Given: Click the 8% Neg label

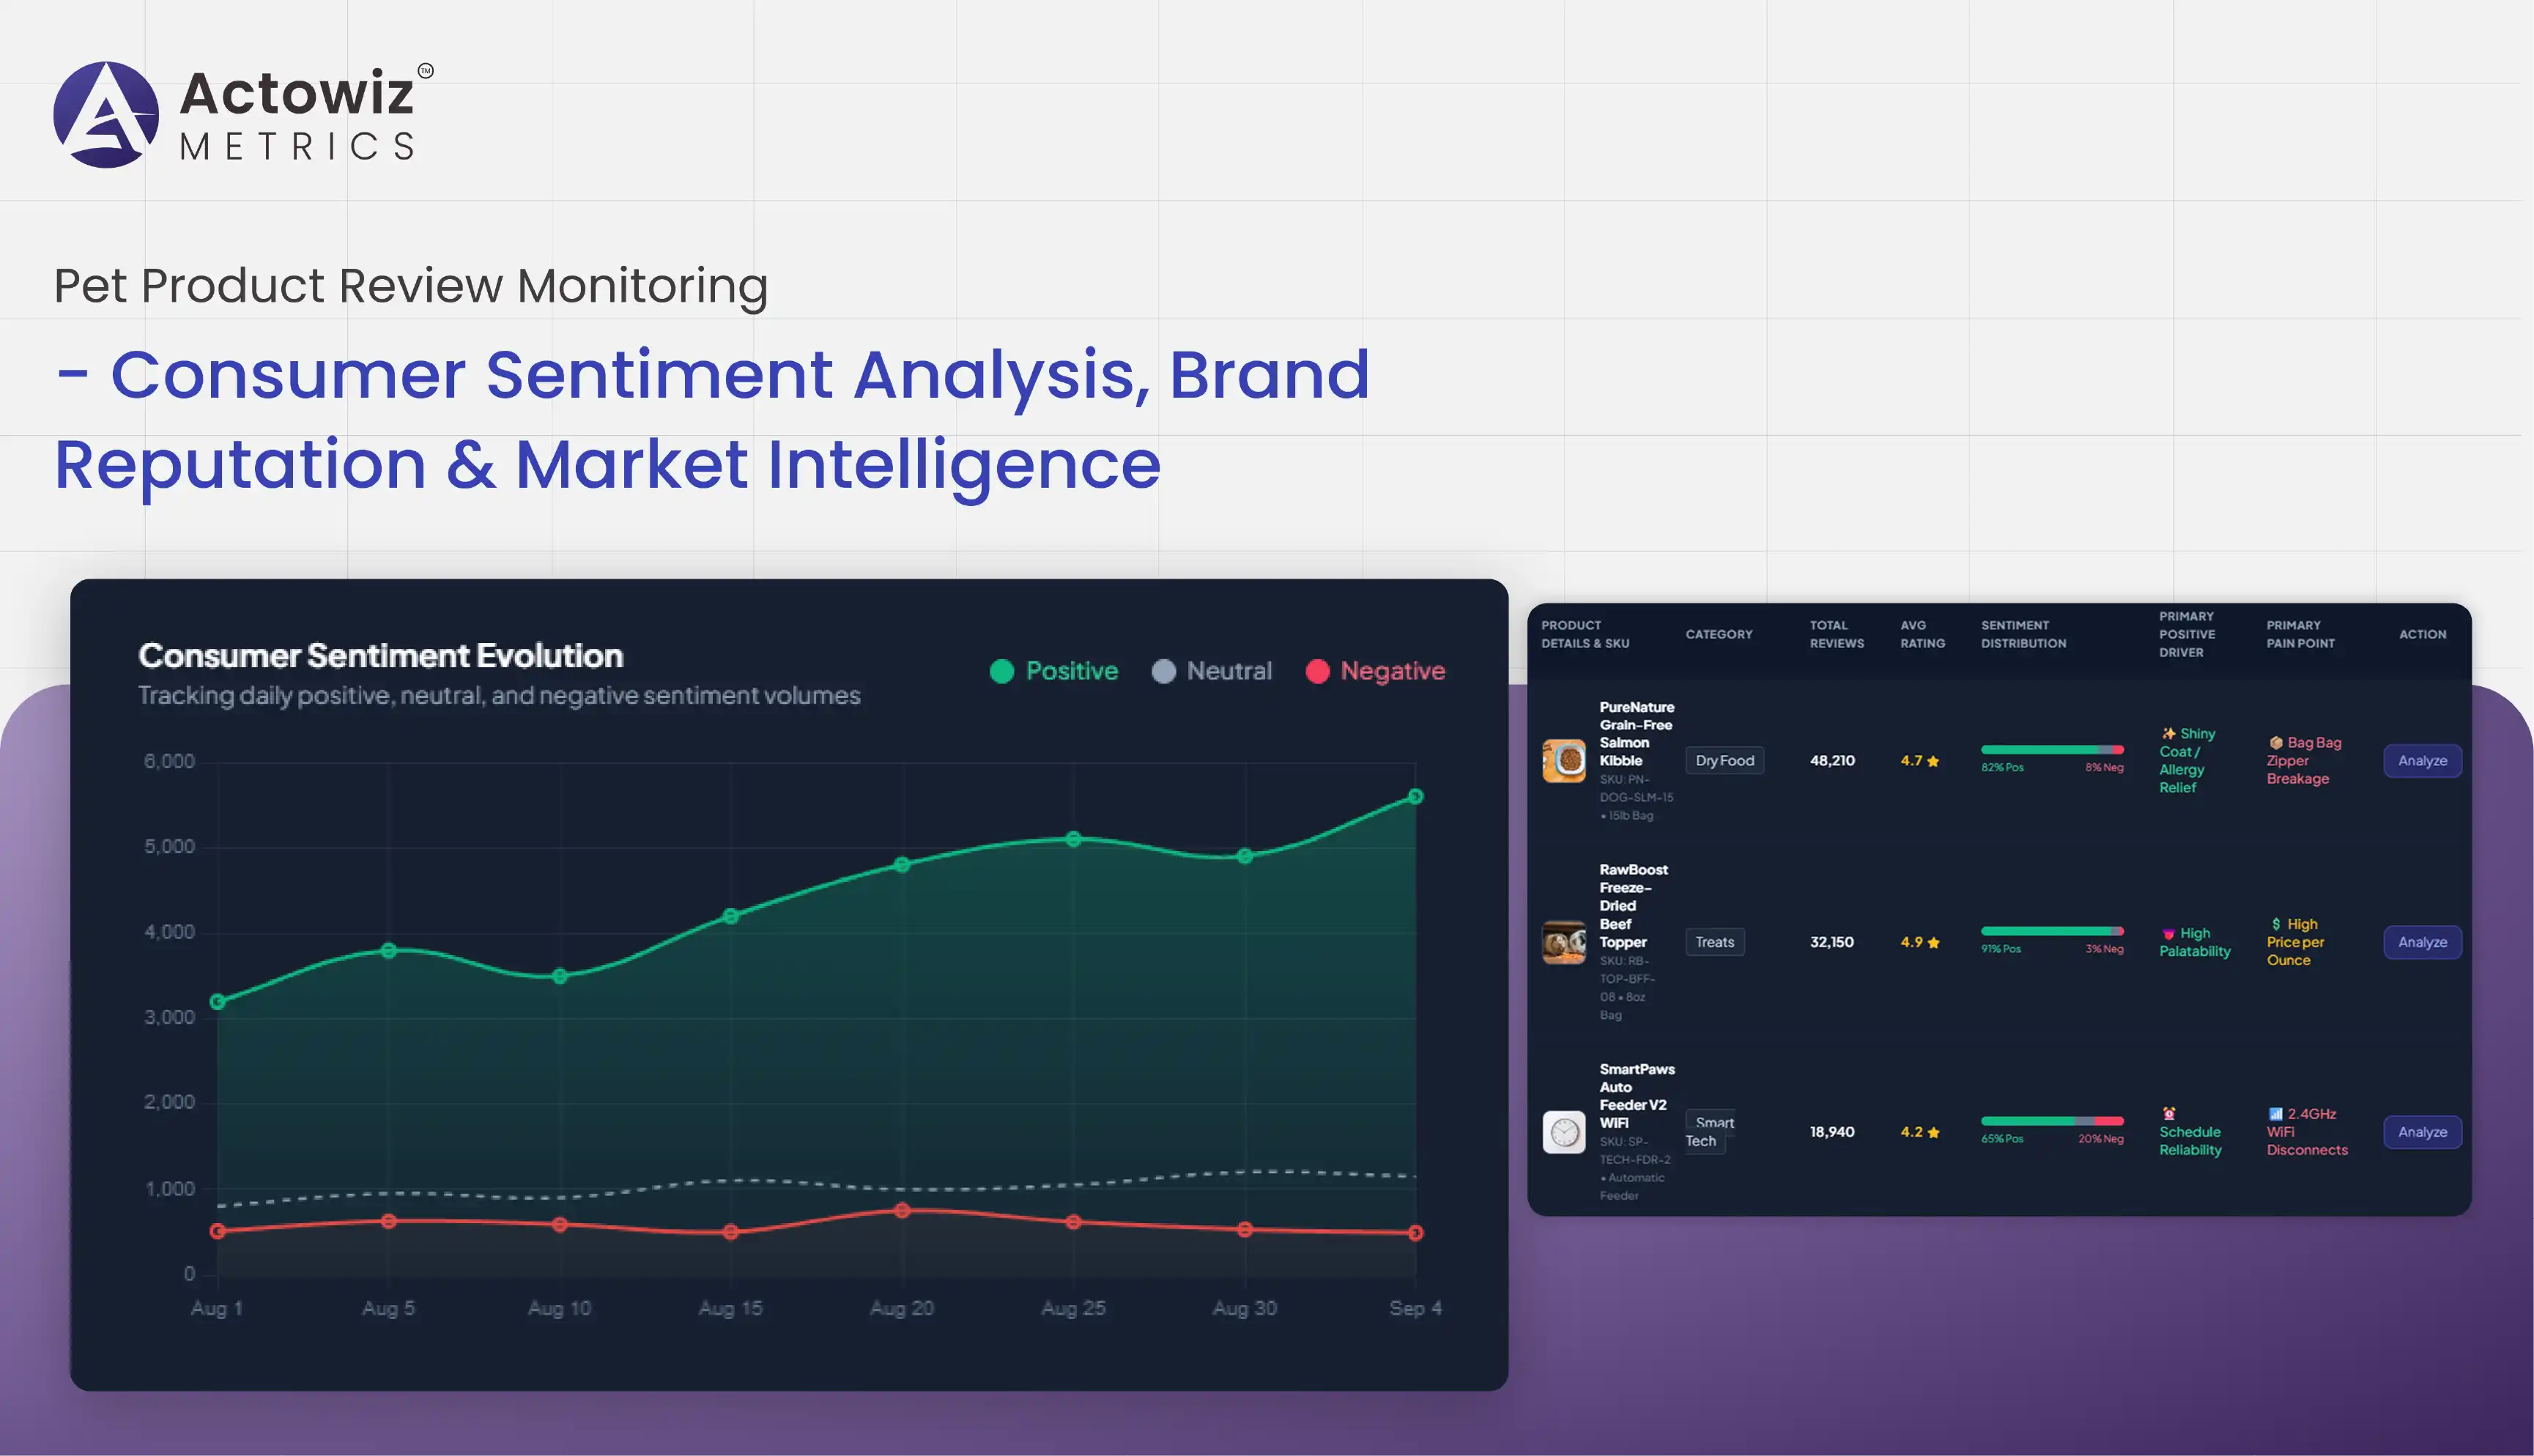Looking at the screenshot, I should (2104, 768).
